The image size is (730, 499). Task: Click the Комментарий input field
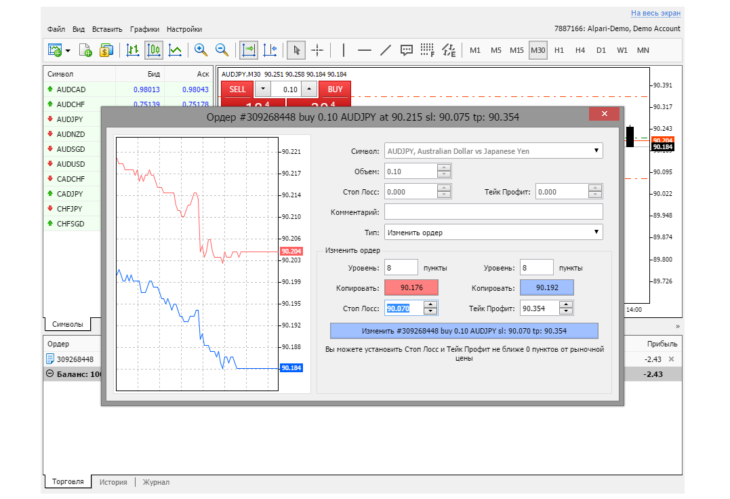tap(493, 212)
